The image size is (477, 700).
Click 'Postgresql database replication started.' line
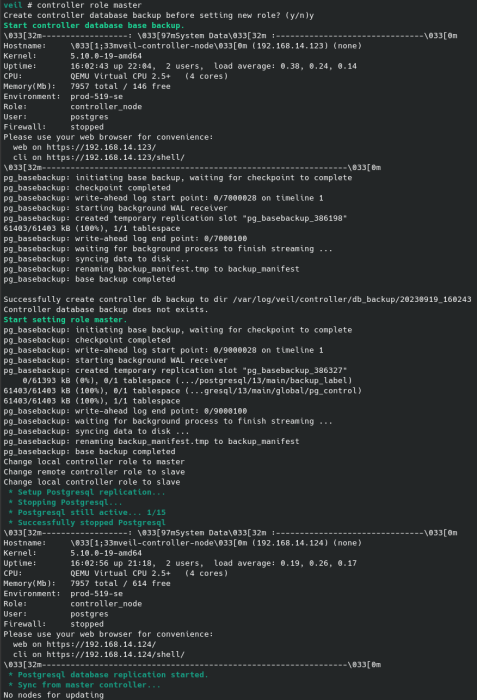point(113,675)
